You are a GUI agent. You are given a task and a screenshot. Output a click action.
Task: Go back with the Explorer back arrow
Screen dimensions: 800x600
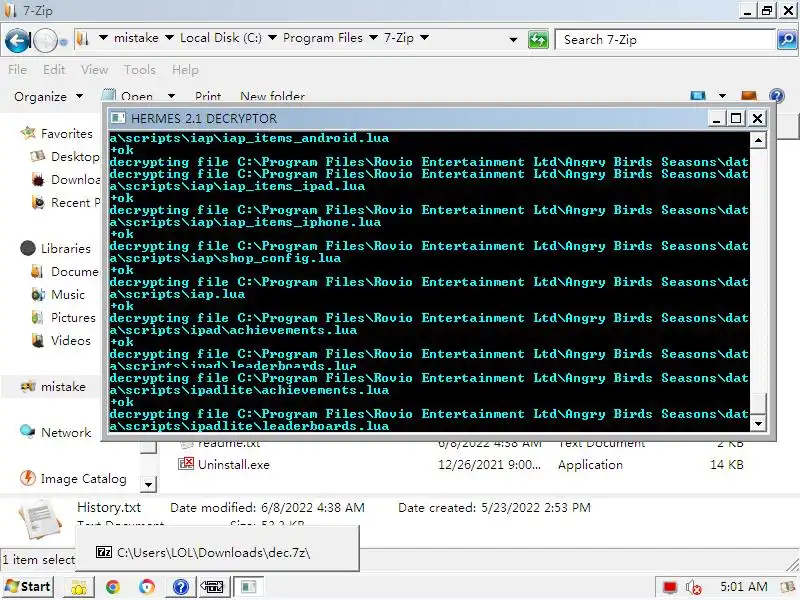(x=17, y=40)
